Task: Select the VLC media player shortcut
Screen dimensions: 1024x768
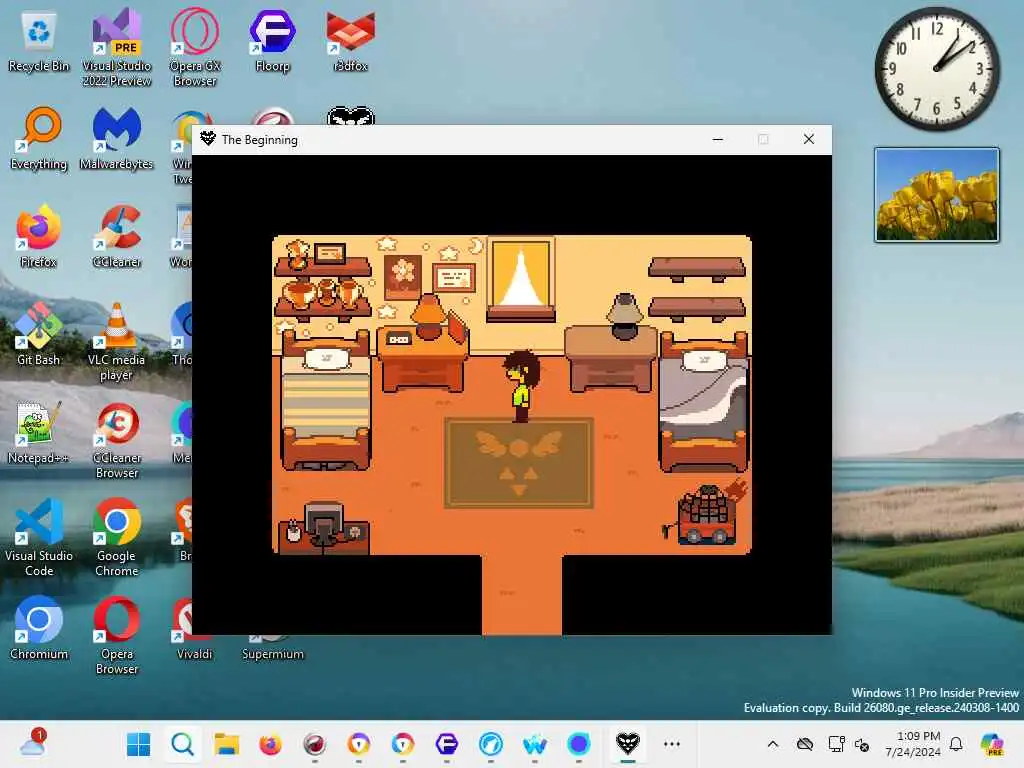Action: pyautogui.click(x=116, y=342)
